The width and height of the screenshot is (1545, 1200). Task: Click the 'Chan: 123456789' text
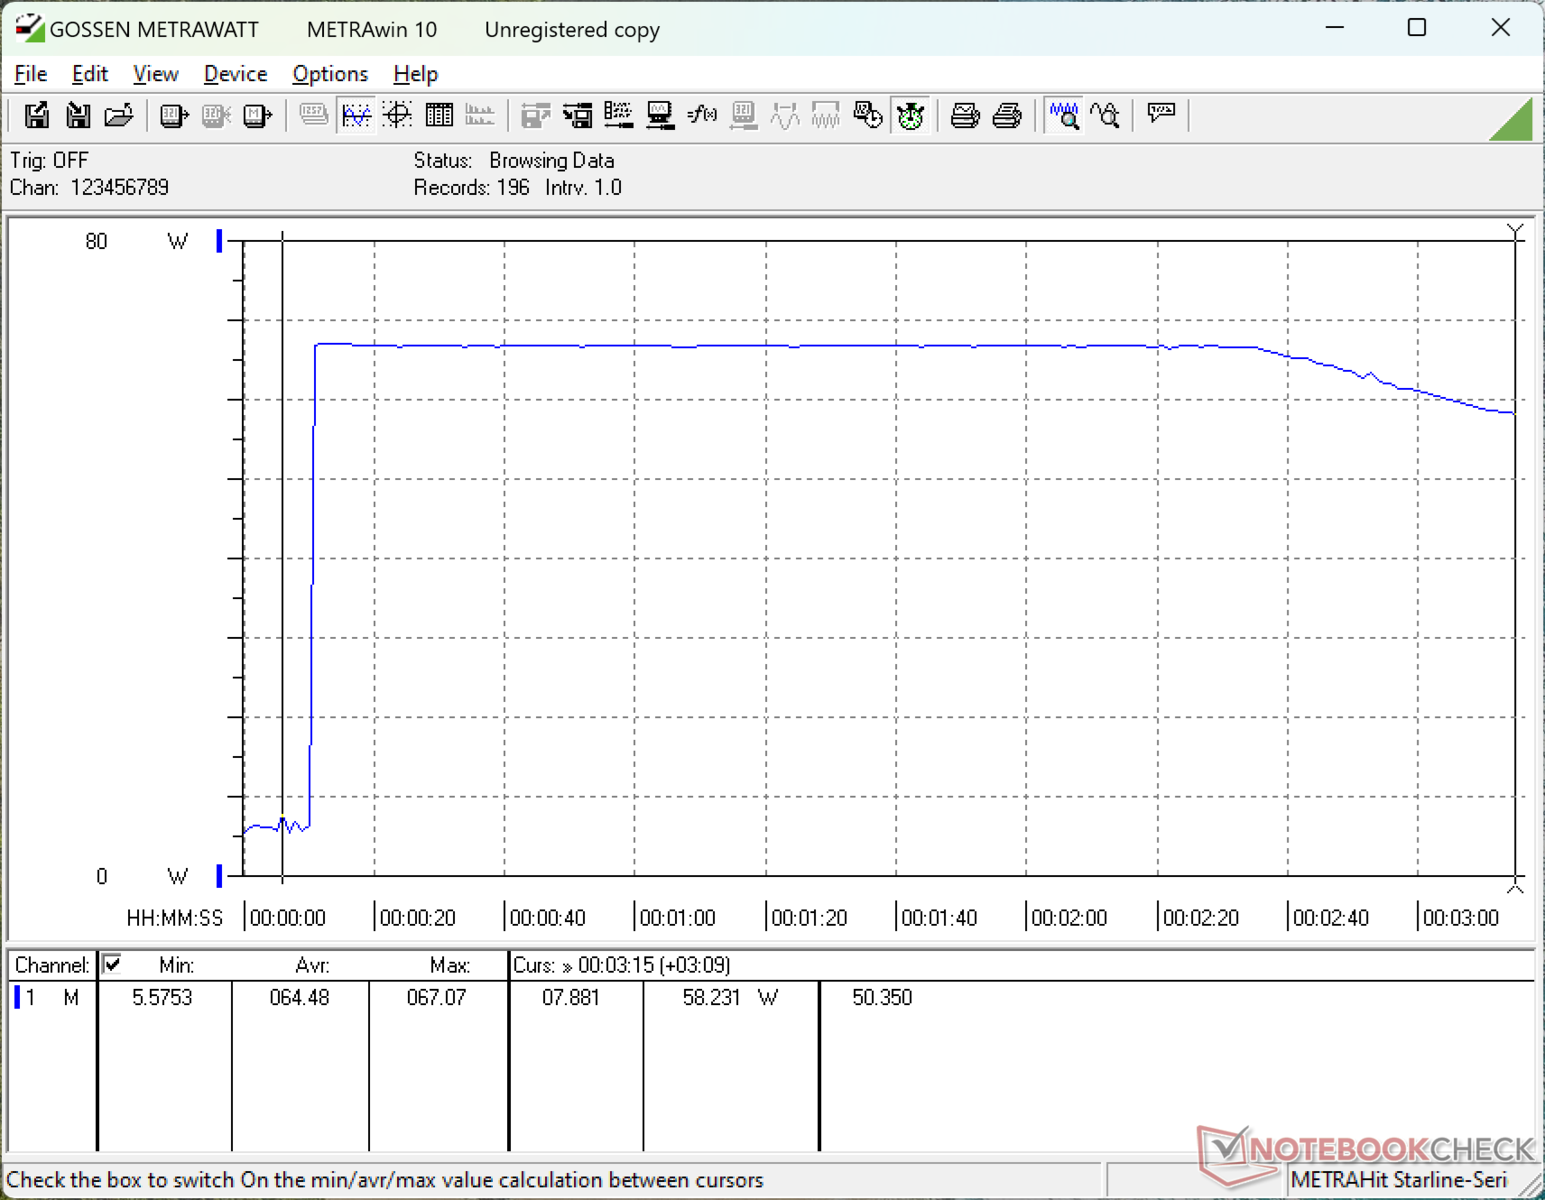pos(89,188)
